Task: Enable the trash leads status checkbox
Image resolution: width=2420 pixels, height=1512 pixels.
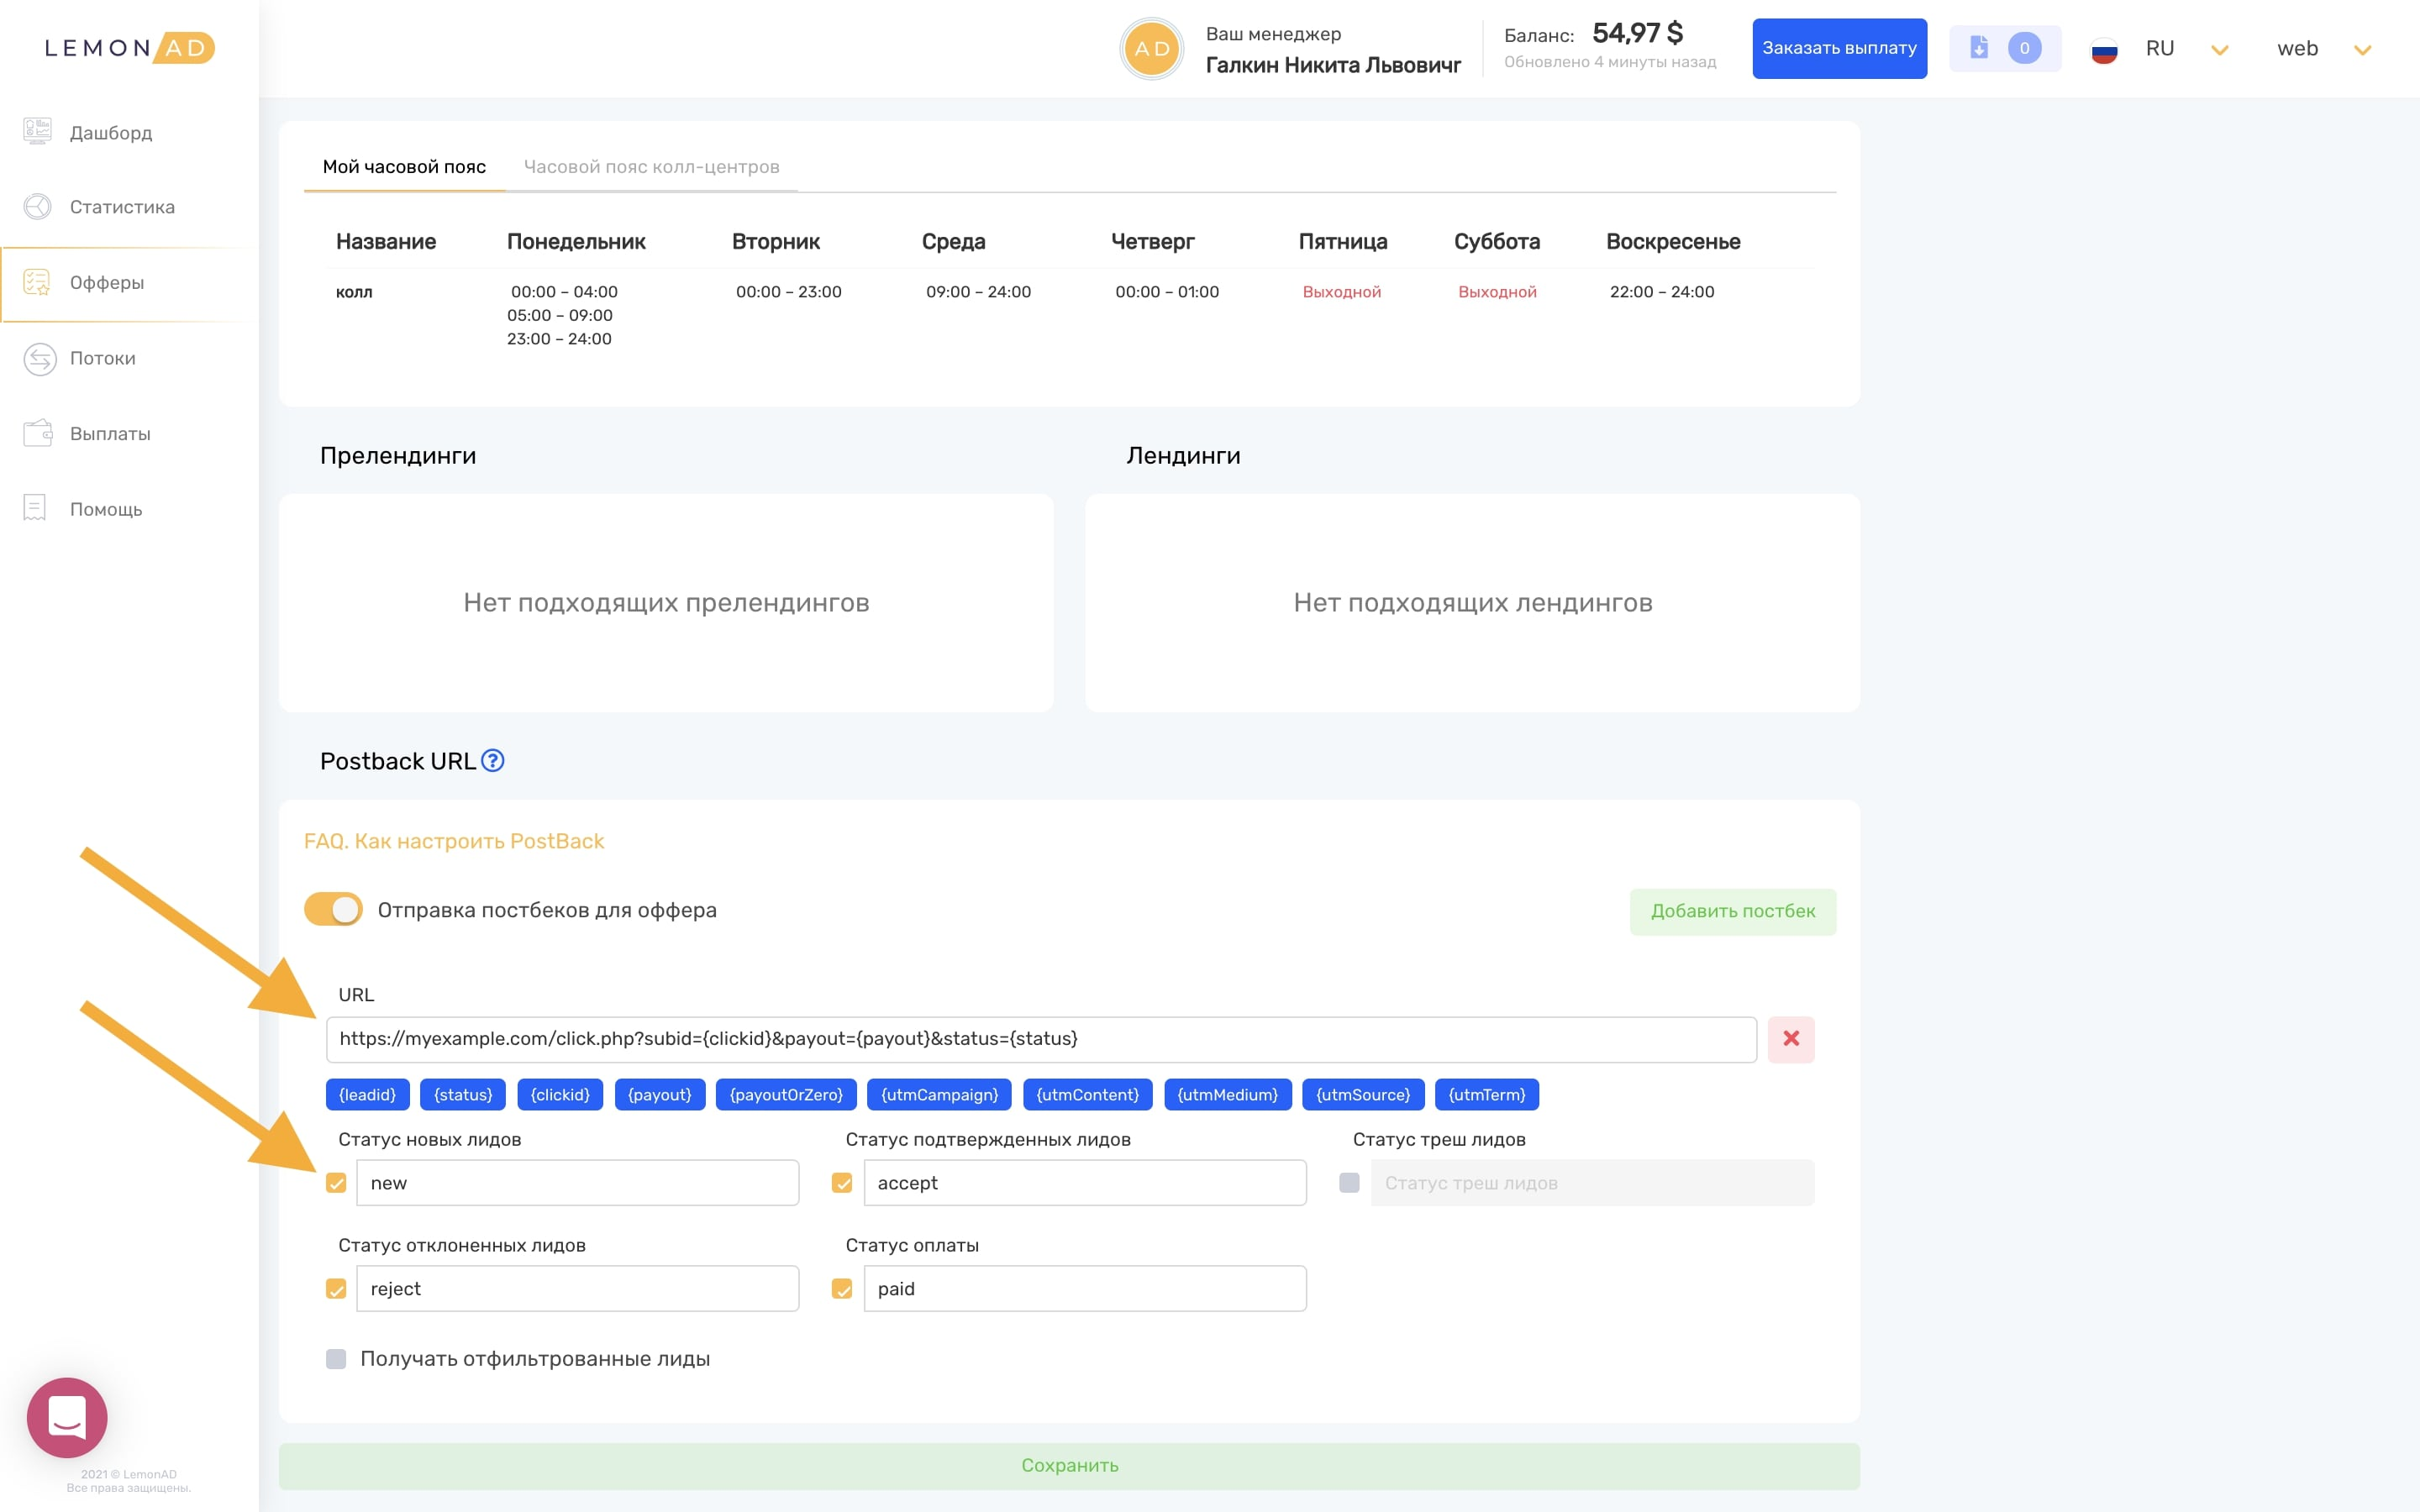Action: click(x=1349, y=1183)
